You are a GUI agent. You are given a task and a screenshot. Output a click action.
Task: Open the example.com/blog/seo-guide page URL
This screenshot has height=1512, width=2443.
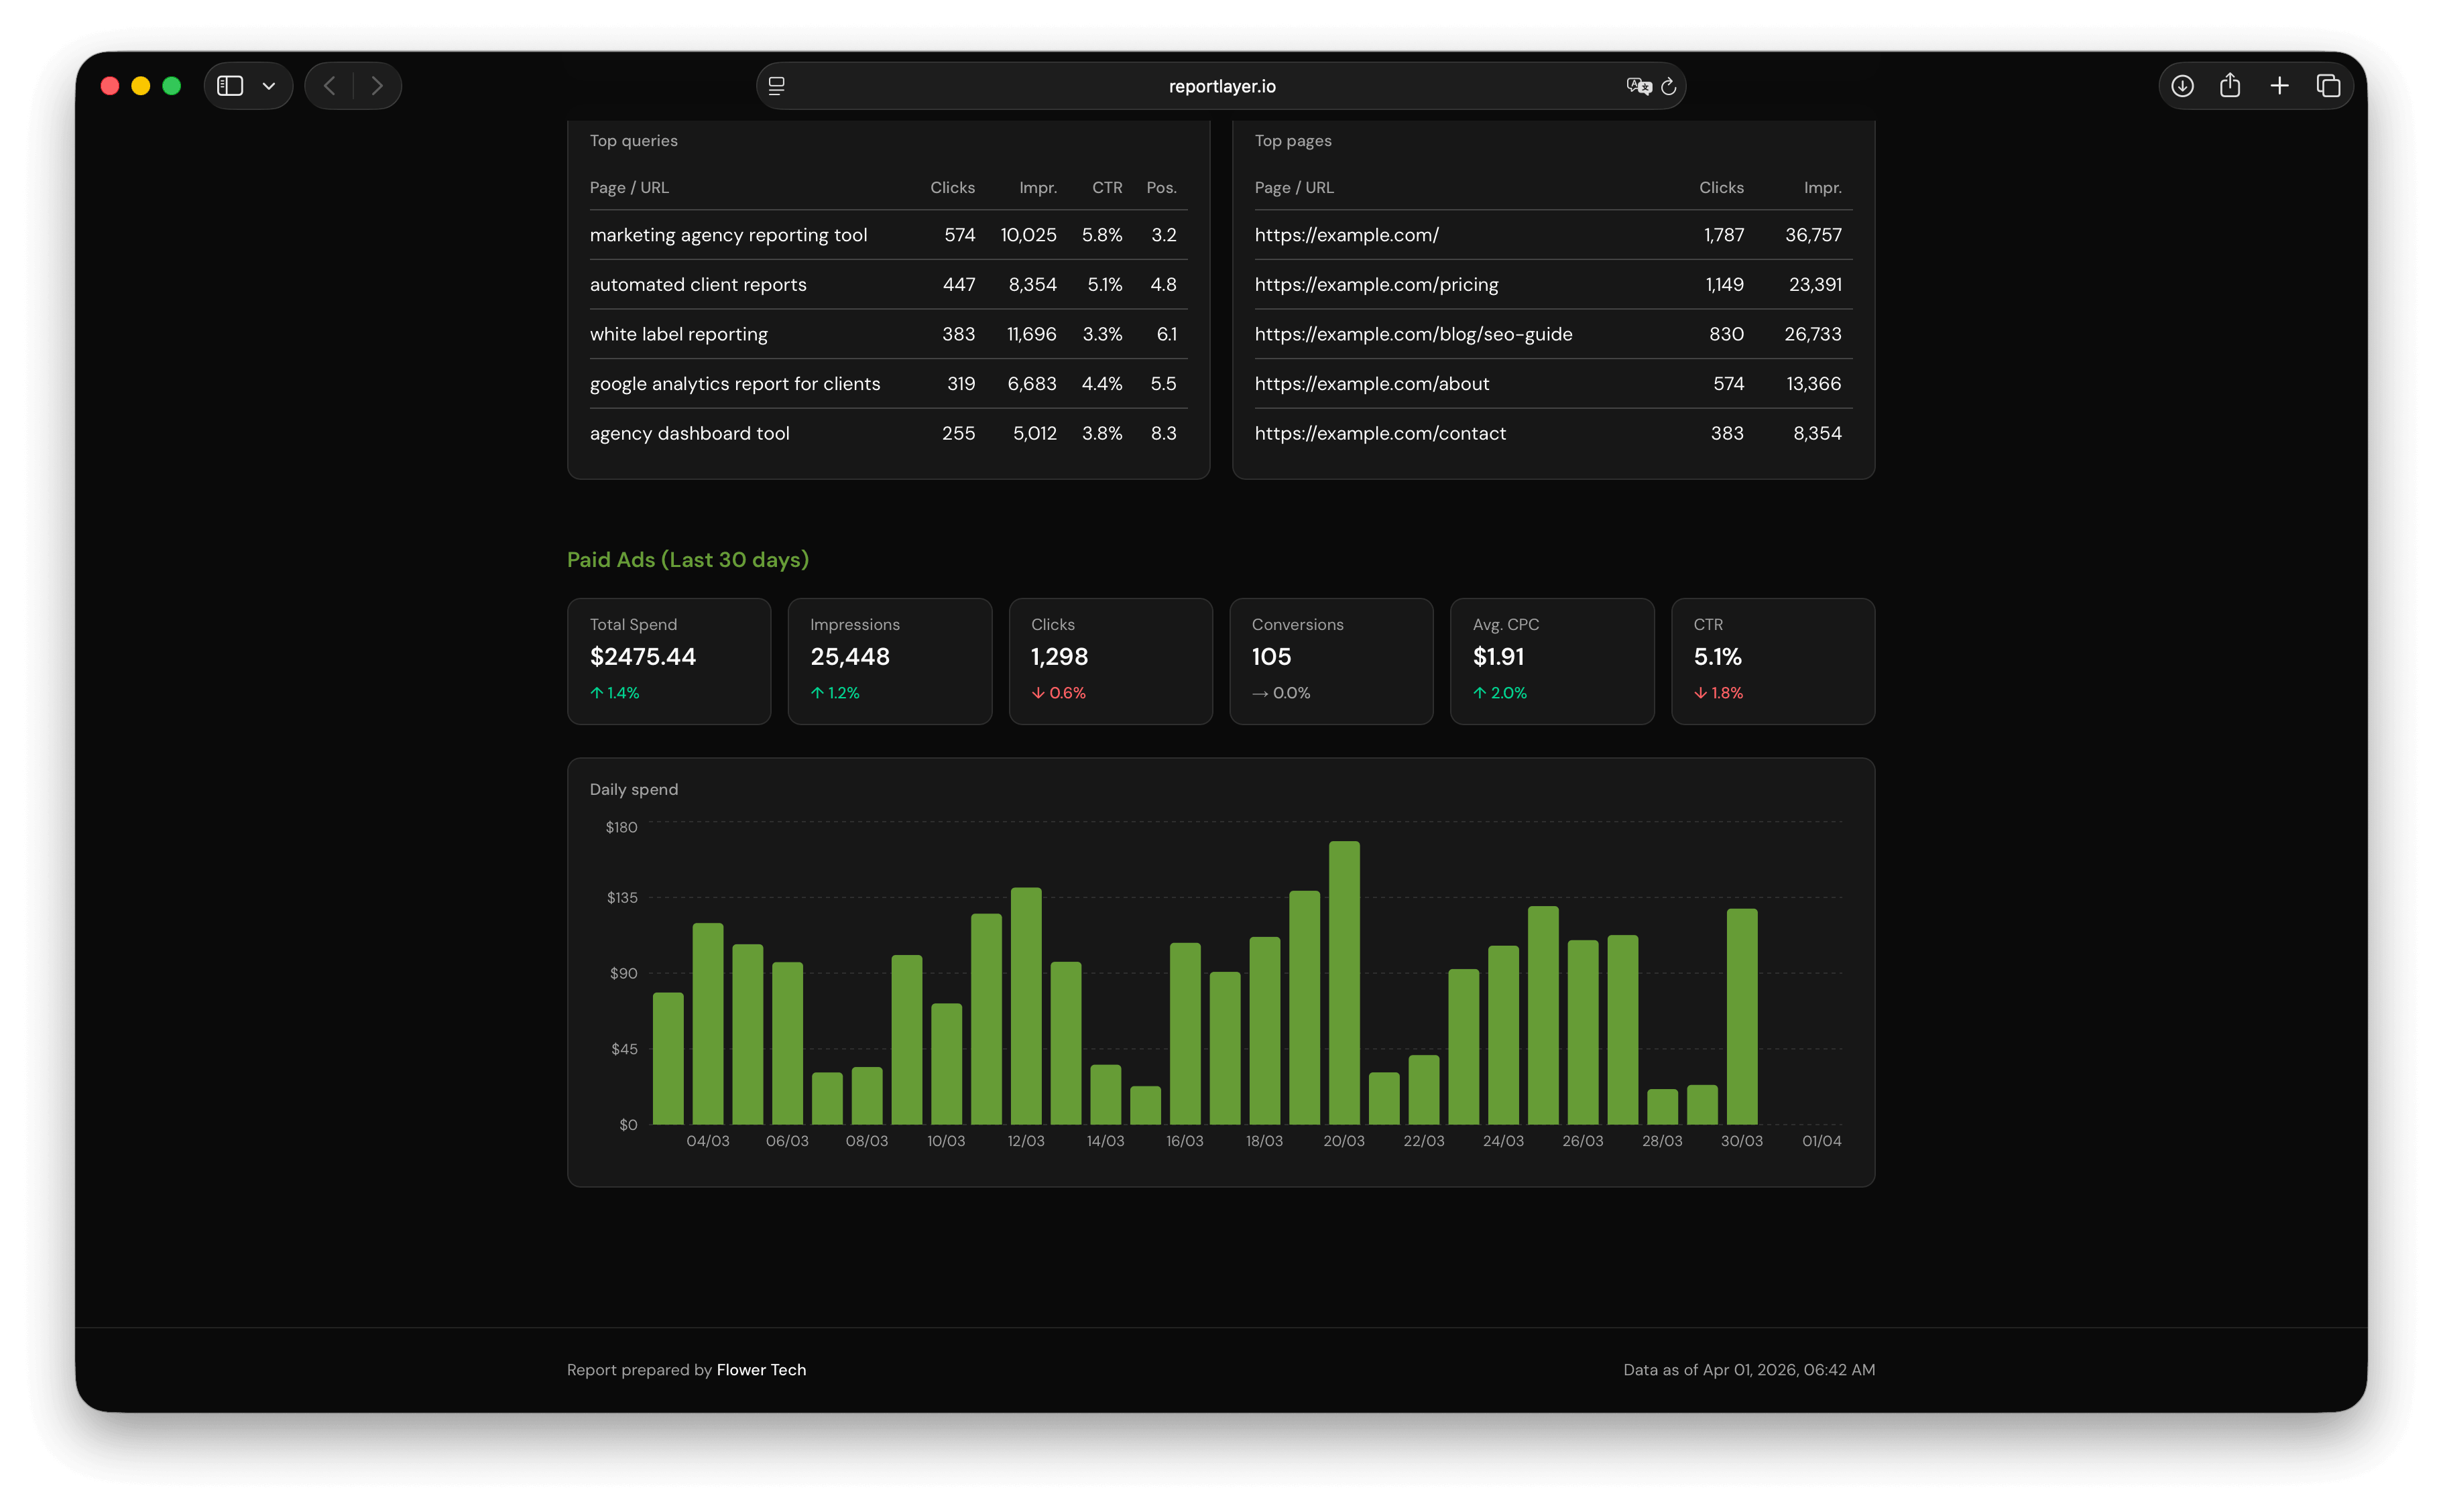click(1414, 334)
